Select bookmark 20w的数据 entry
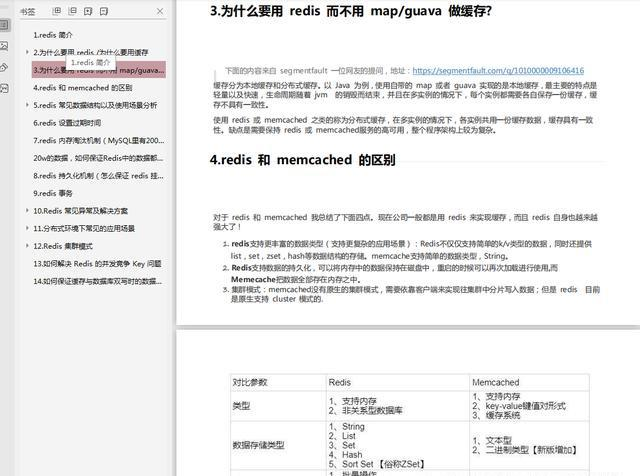The height and width of the screenshot is (476, 640). 98,158
